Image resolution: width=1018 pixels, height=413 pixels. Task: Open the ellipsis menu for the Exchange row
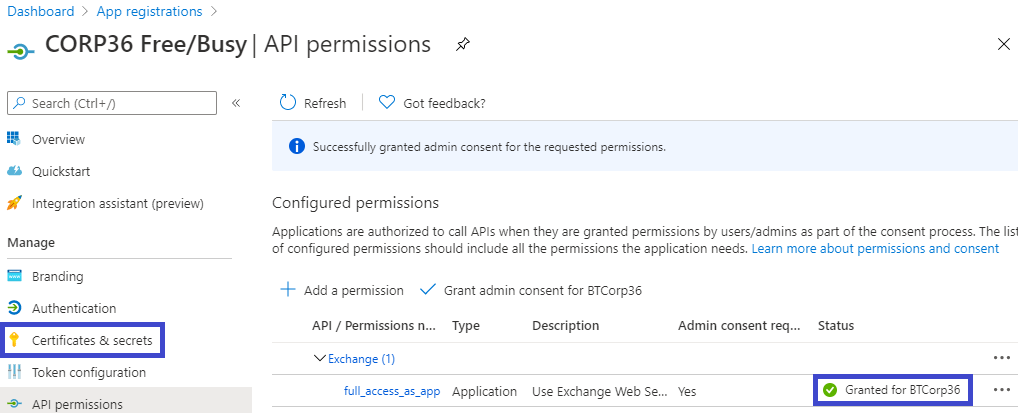tap(1001, 358)
